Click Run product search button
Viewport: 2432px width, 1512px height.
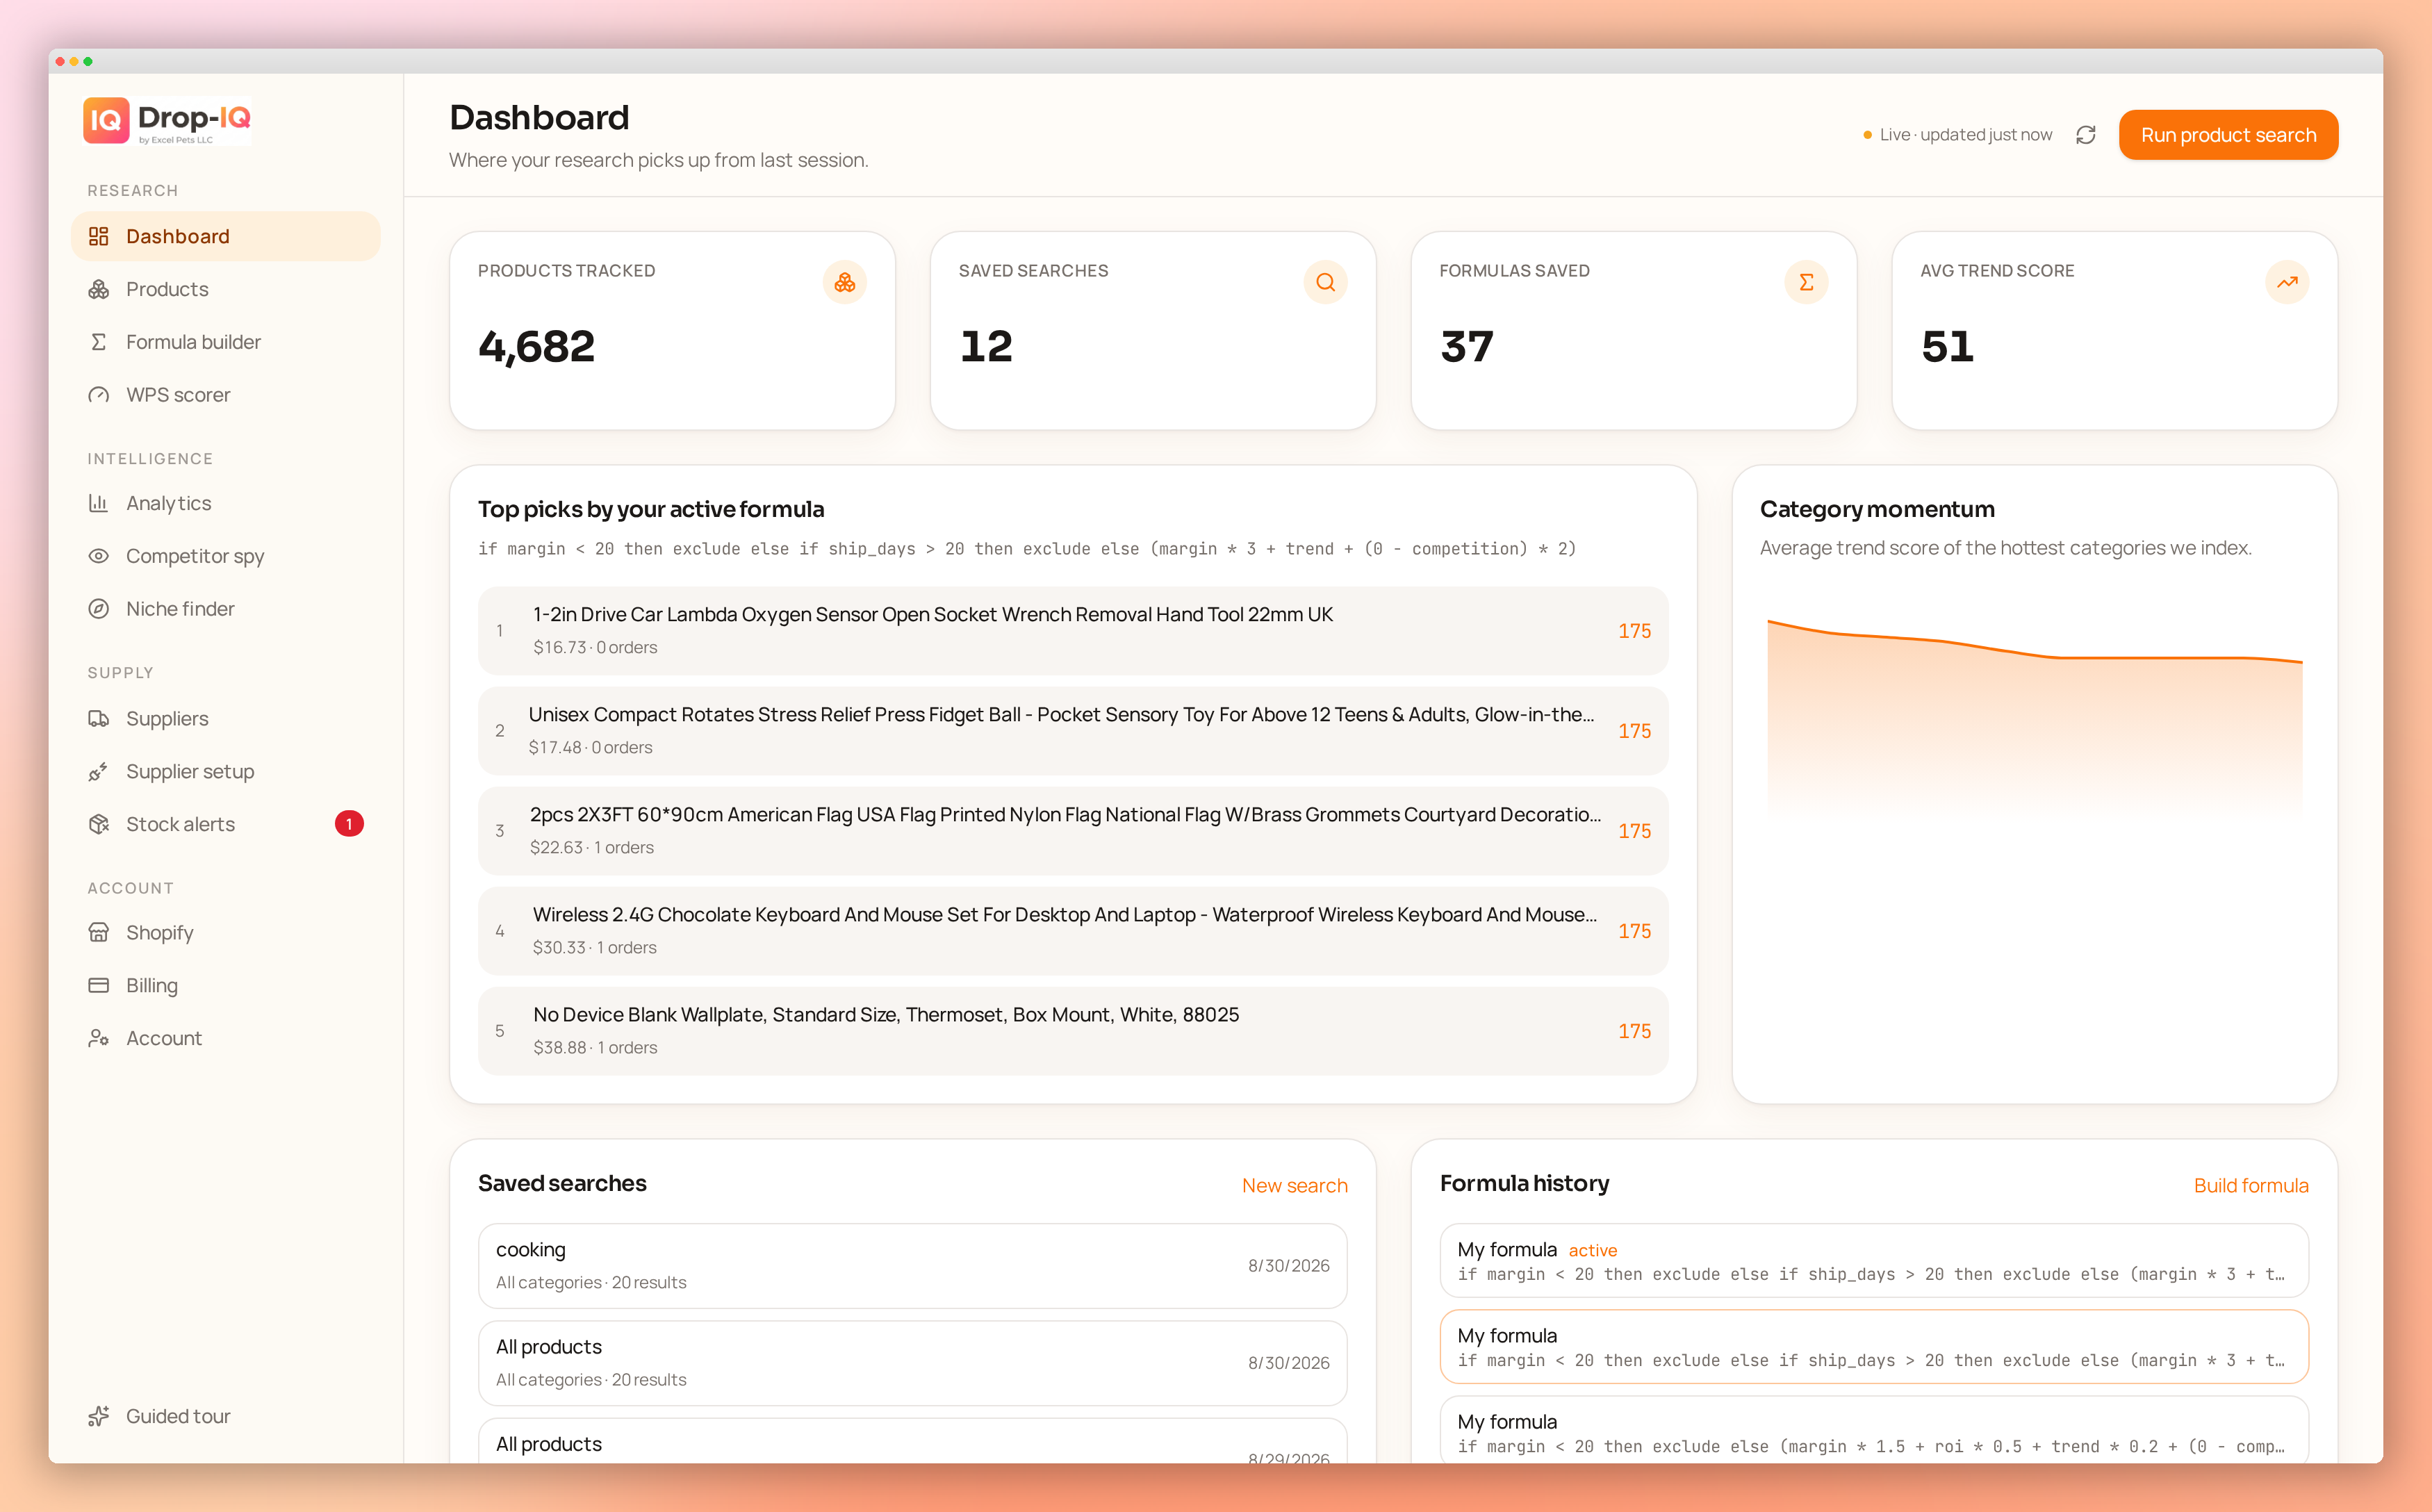pos(2228,135)
